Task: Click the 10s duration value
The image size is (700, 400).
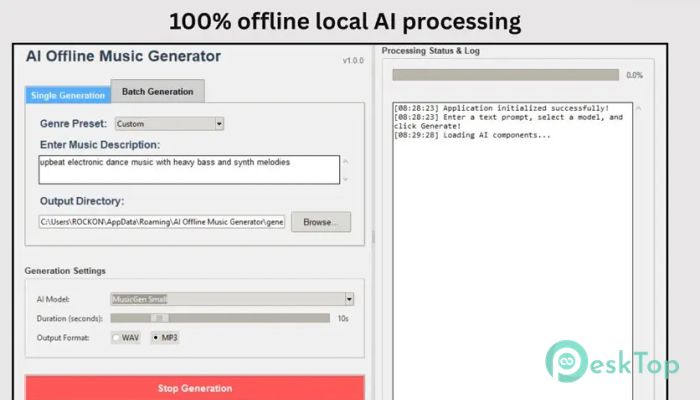Action: tap(343, 318)
